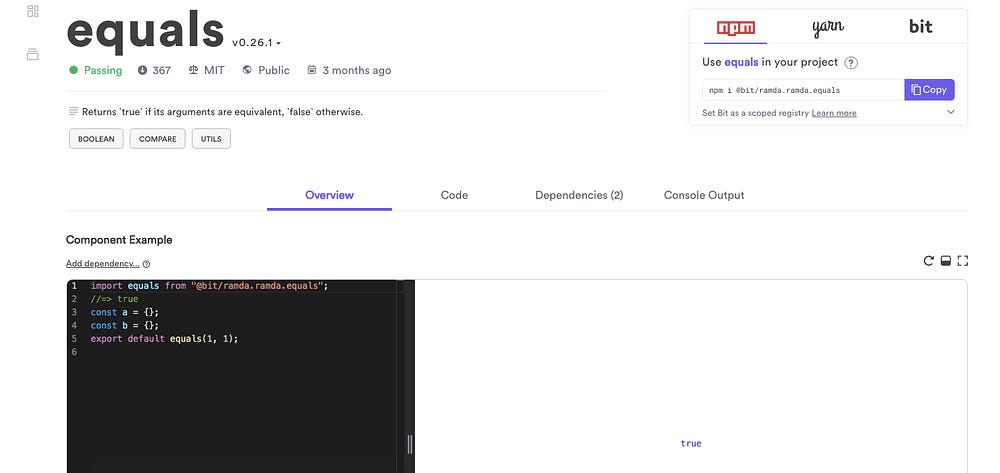1000x473 pixels.
Task: Click the 3 months ago text
Action: [x=357, y=70]
